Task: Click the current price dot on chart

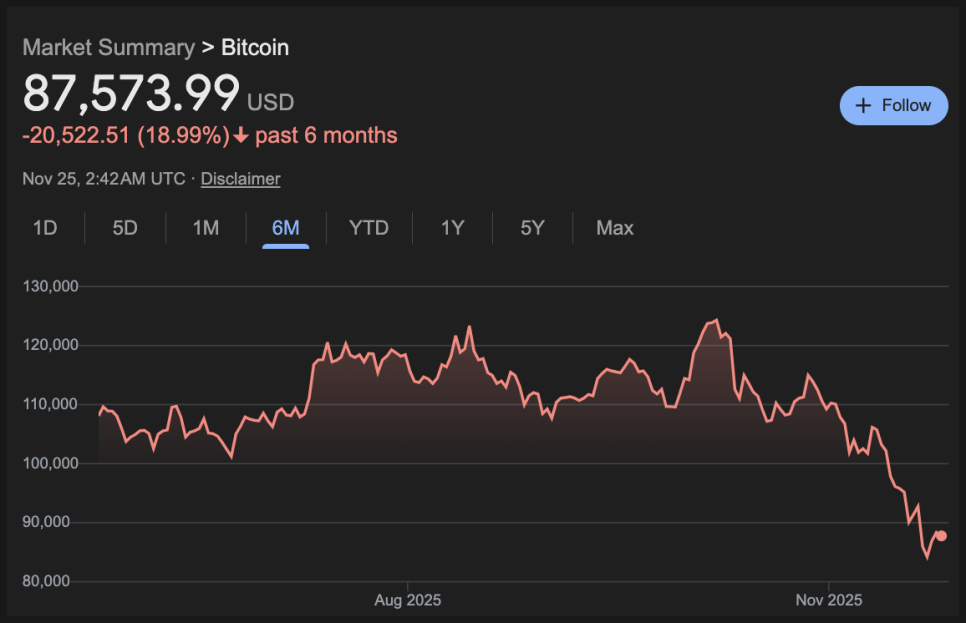Action: [x=941, y=536]
